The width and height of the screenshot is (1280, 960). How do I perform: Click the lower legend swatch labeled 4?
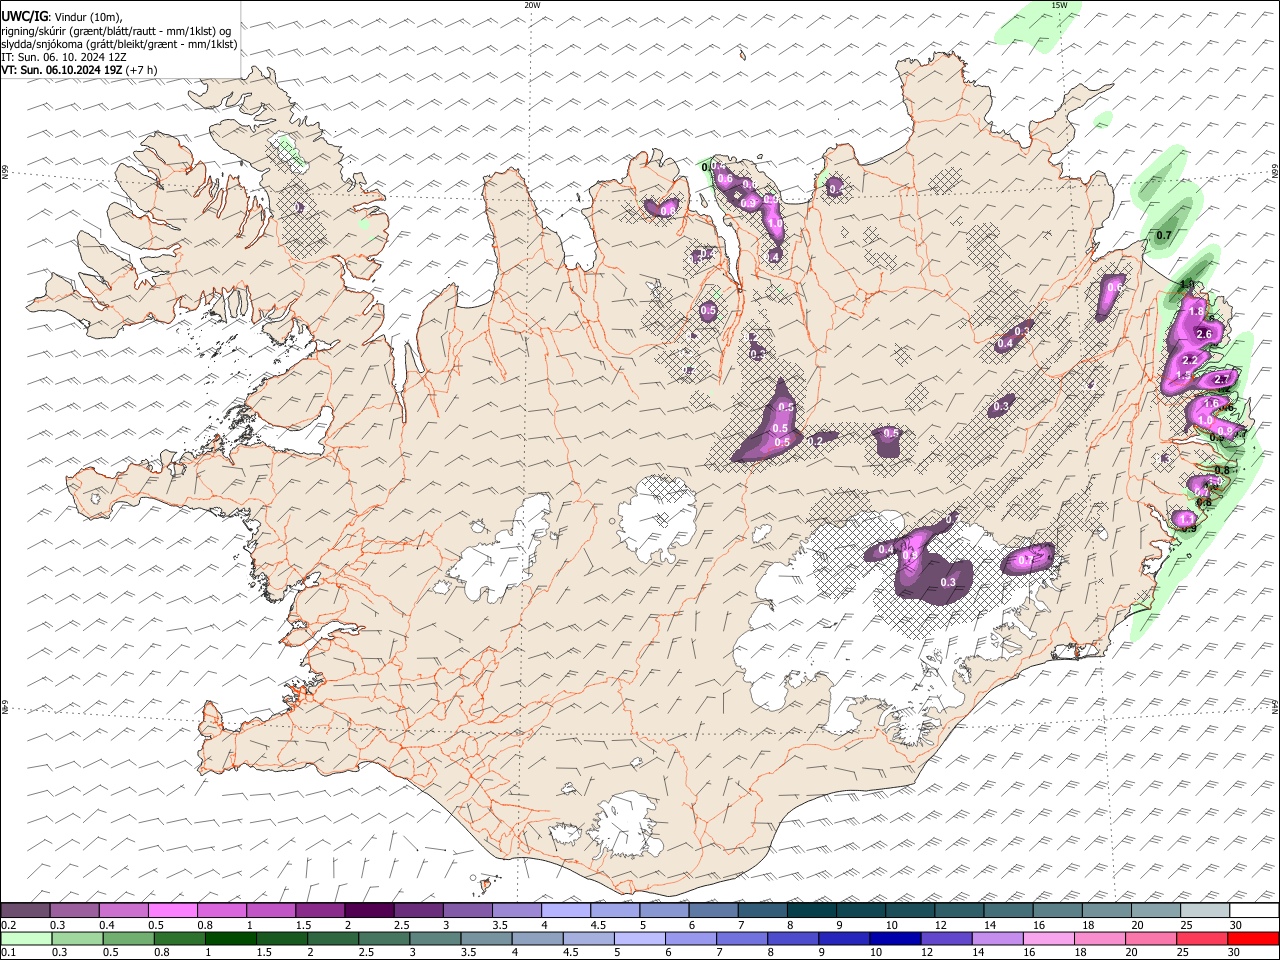(538, 938)
